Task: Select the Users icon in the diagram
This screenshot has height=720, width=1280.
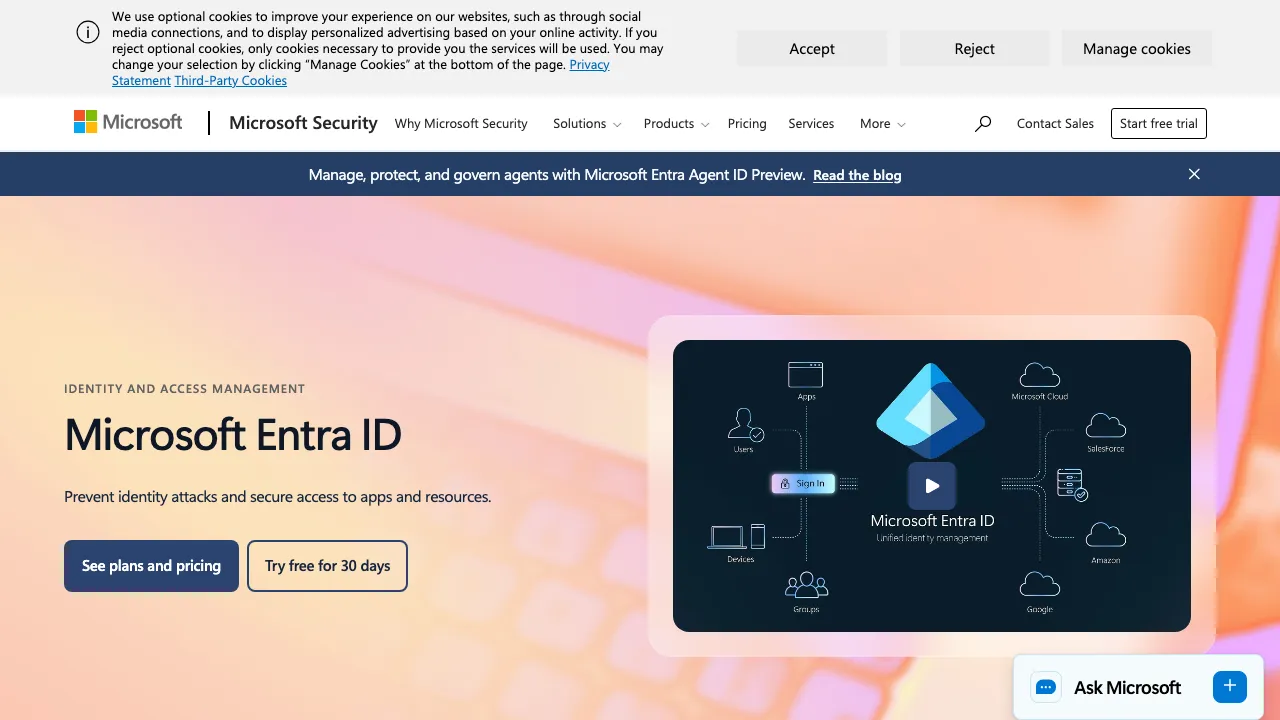Action: pyautogui.click(x=743, y=426)
